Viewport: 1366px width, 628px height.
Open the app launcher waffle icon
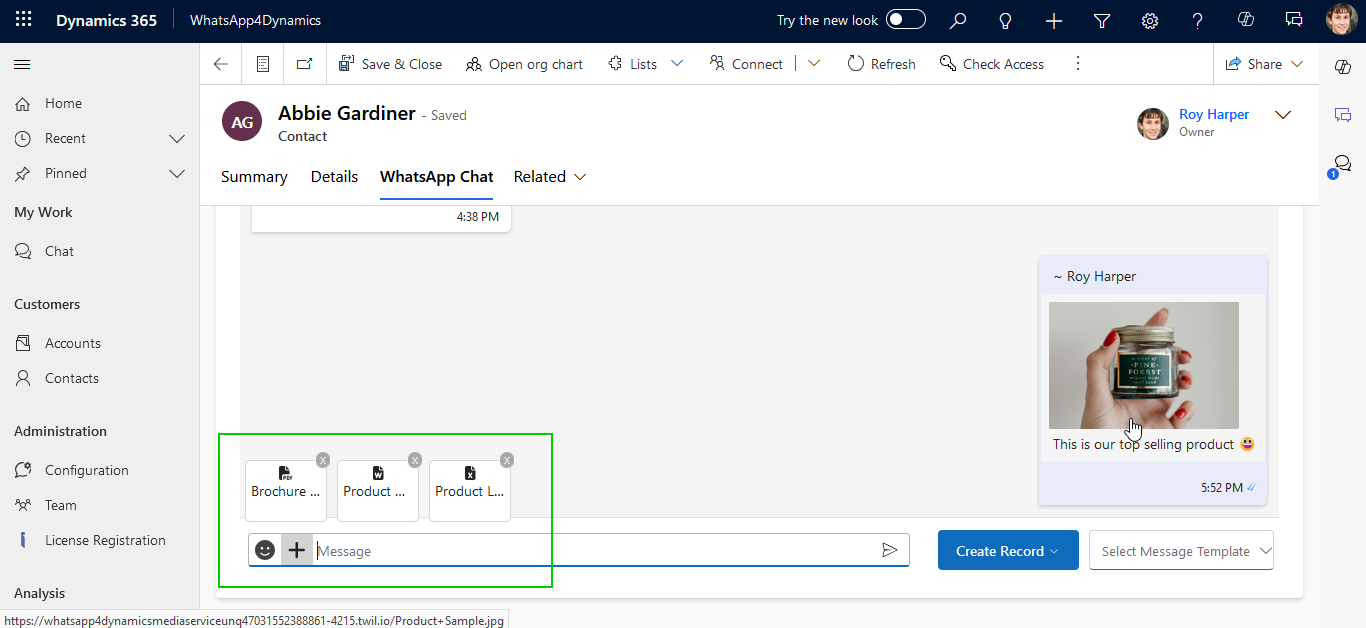(x=23, y=20)
